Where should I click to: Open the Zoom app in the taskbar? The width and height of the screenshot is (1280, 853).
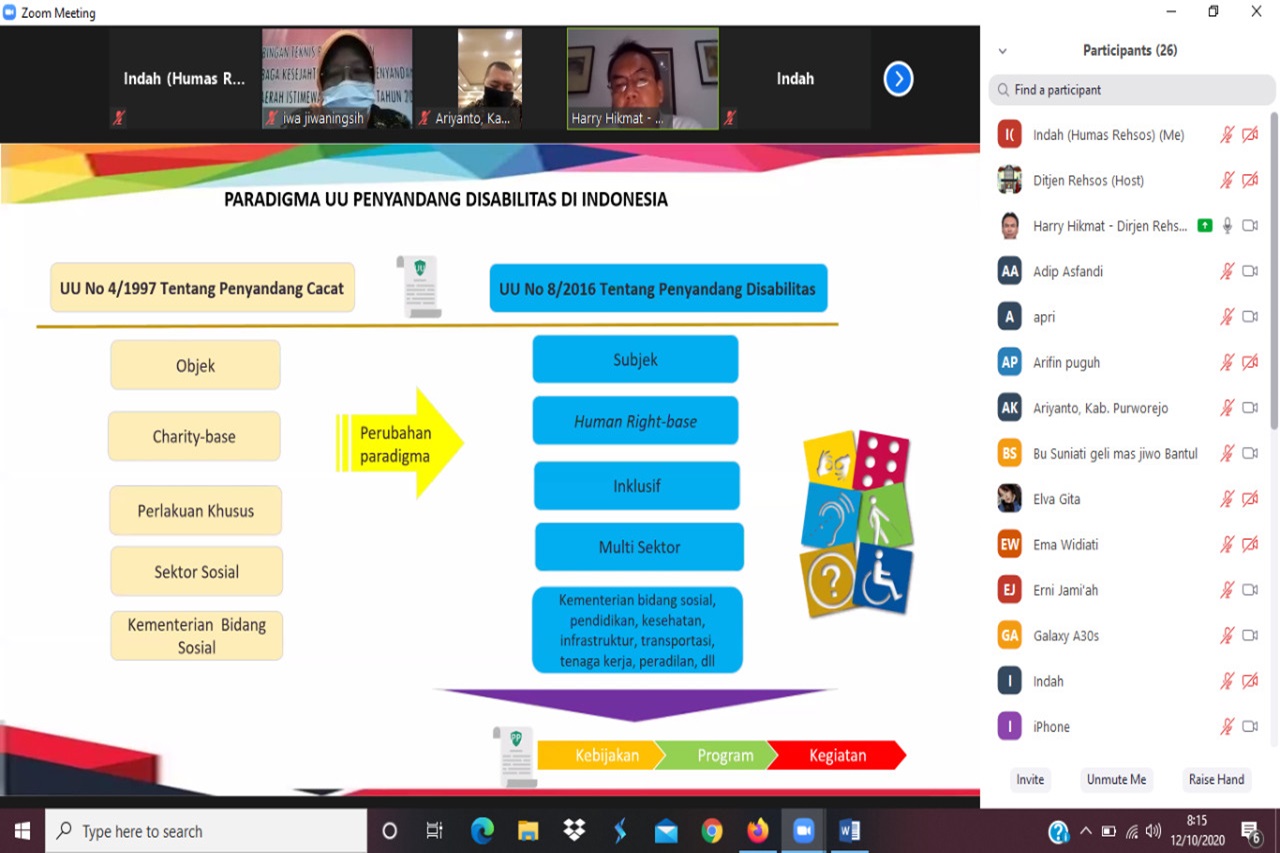tap(803, 831)
